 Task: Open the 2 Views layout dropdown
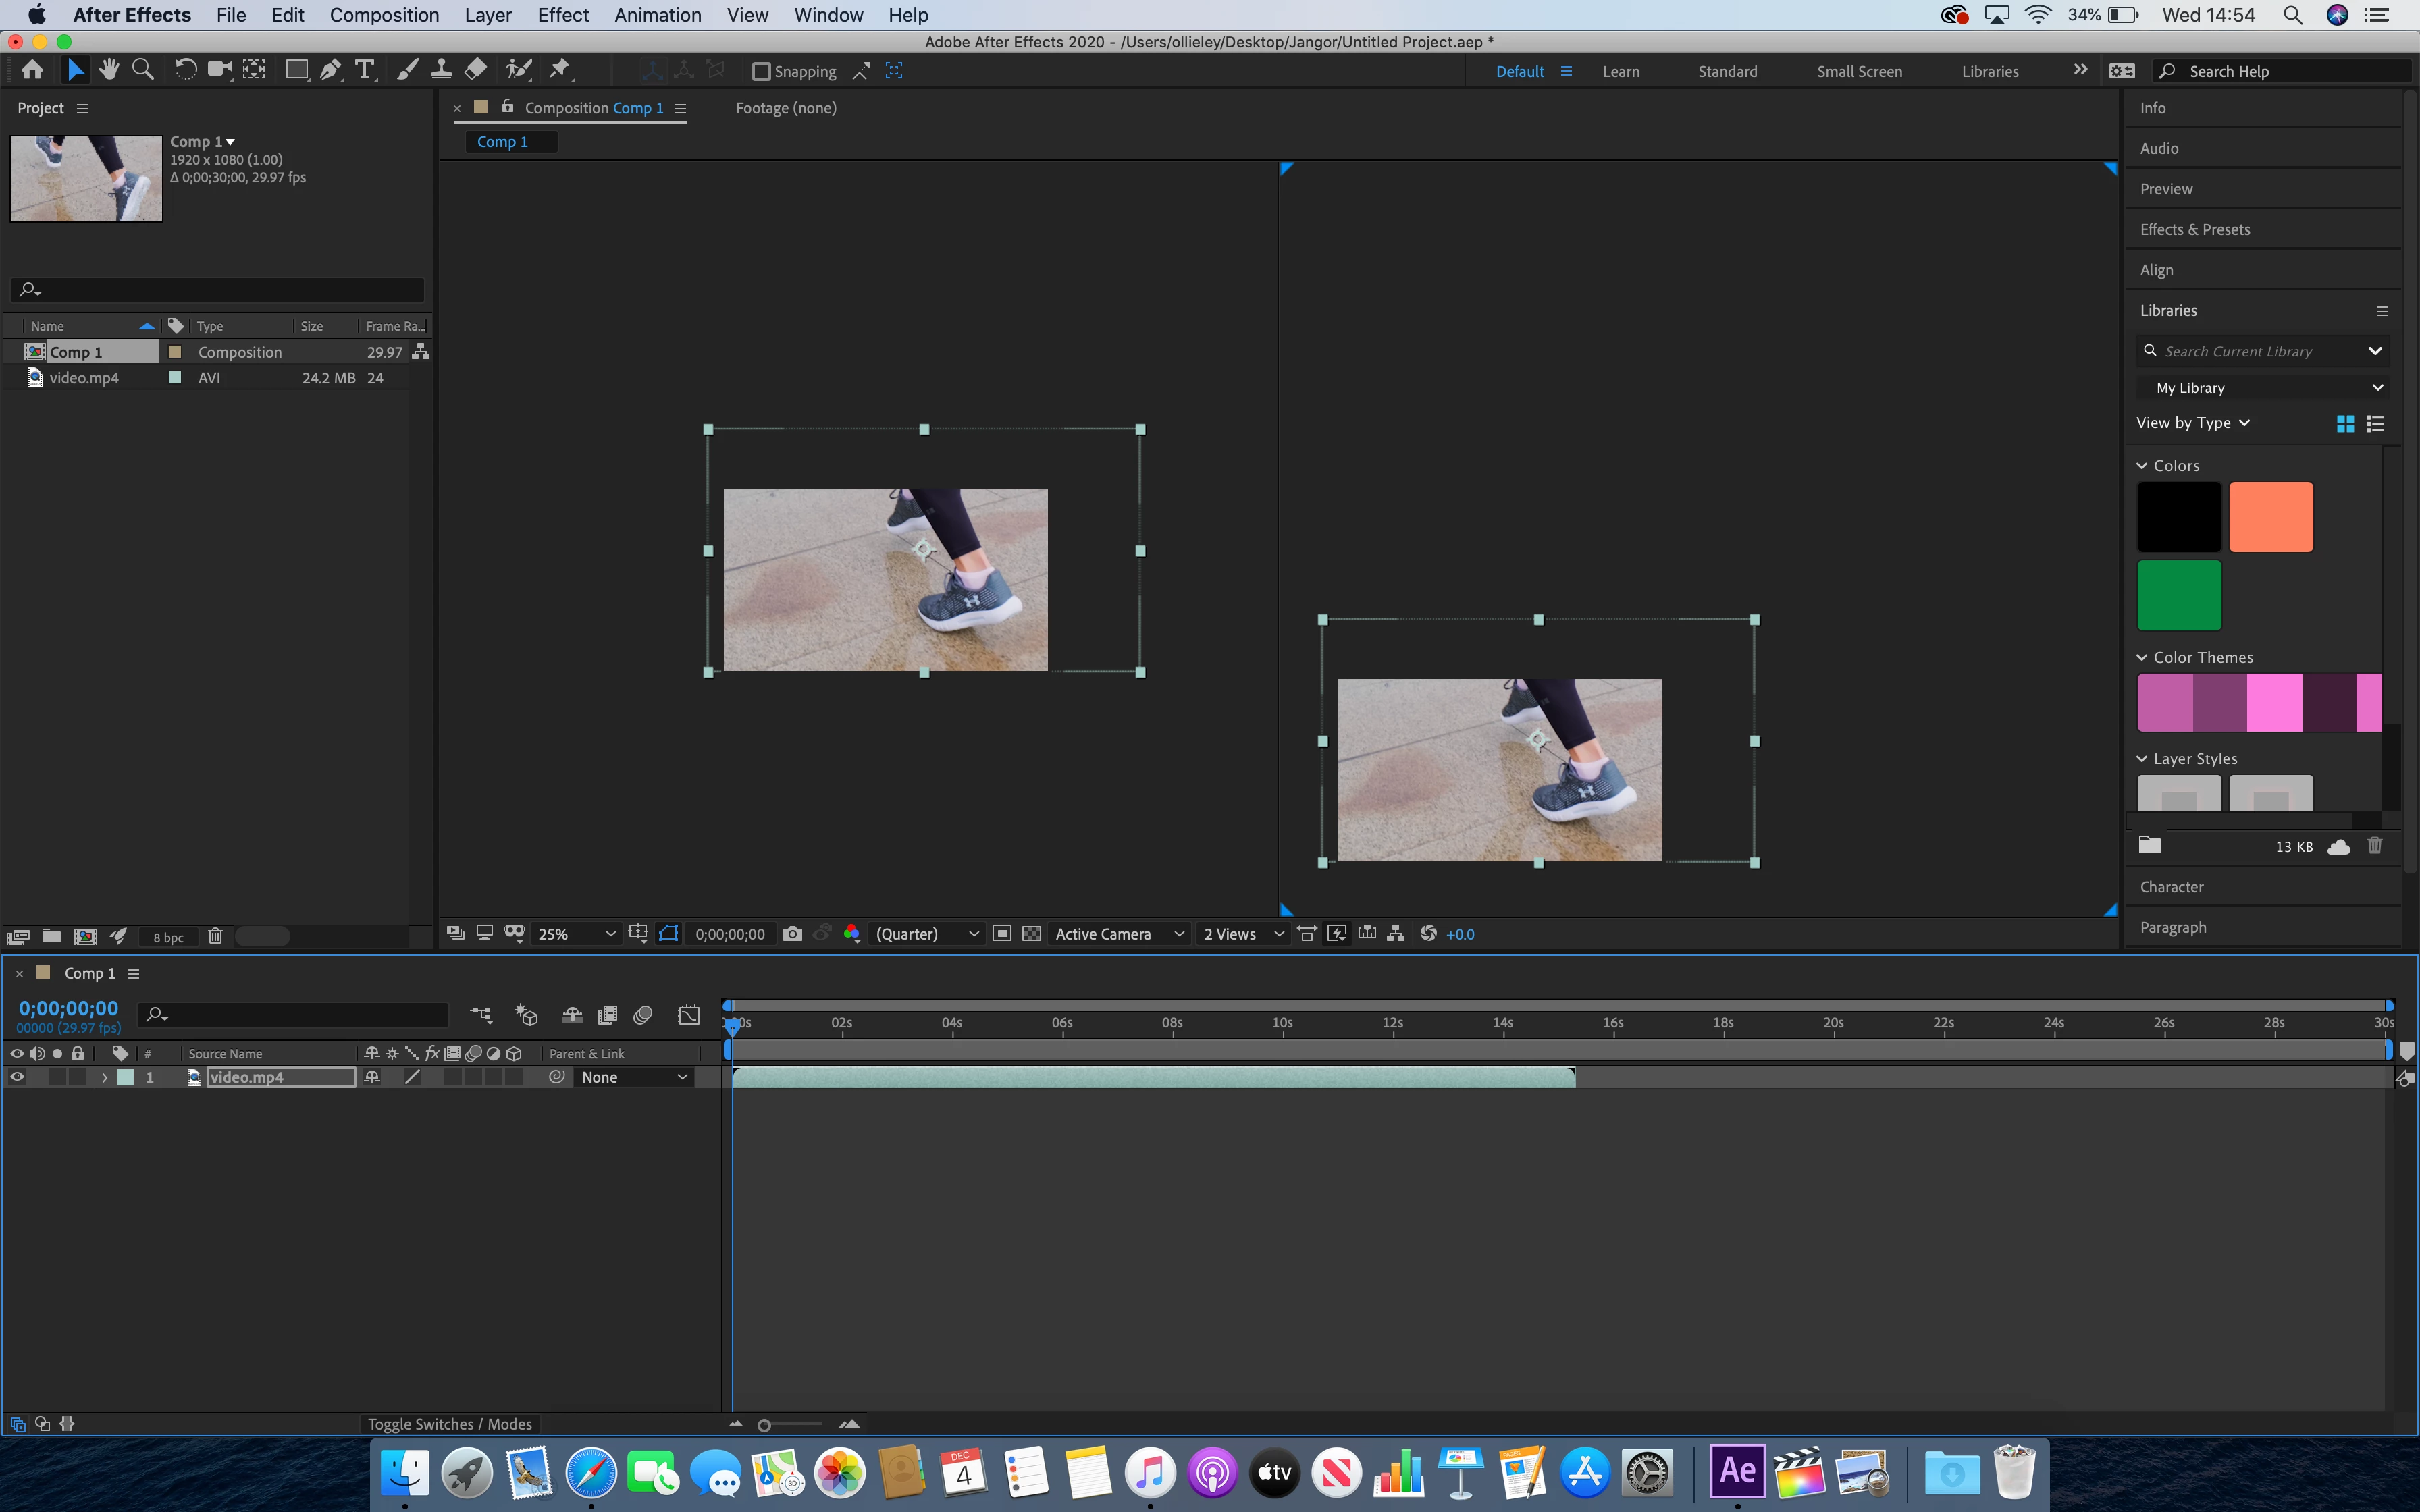[x=1243, y=934]
